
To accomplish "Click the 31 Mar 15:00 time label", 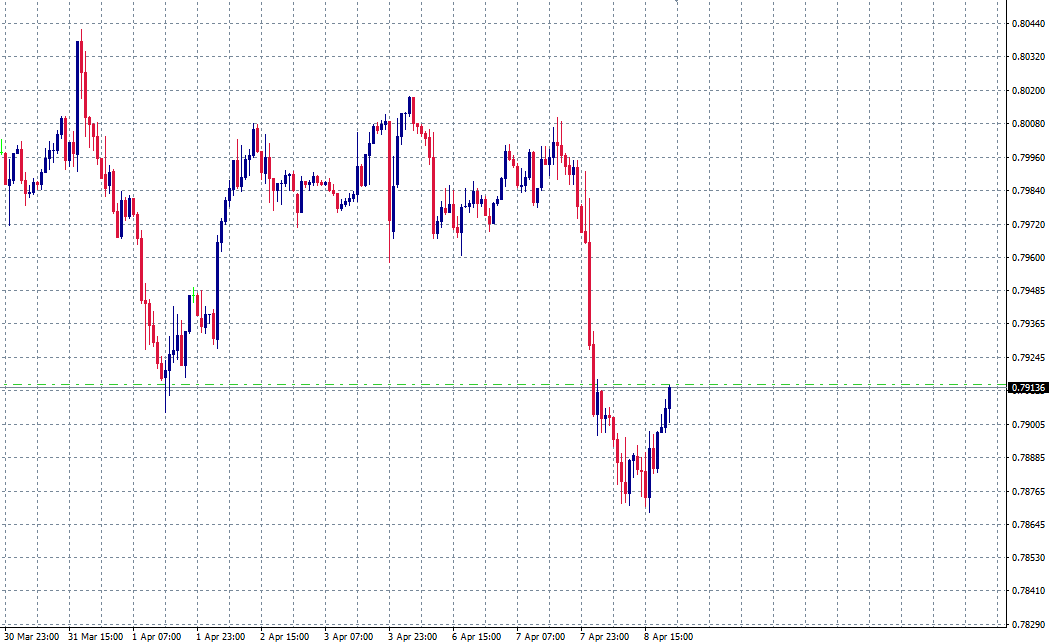I will click(97, 635).
